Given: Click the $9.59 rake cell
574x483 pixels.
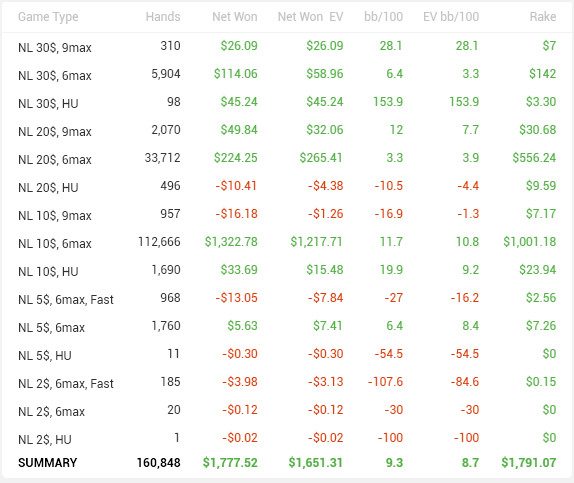Looking at the screenshot, I should coord(541,186).
